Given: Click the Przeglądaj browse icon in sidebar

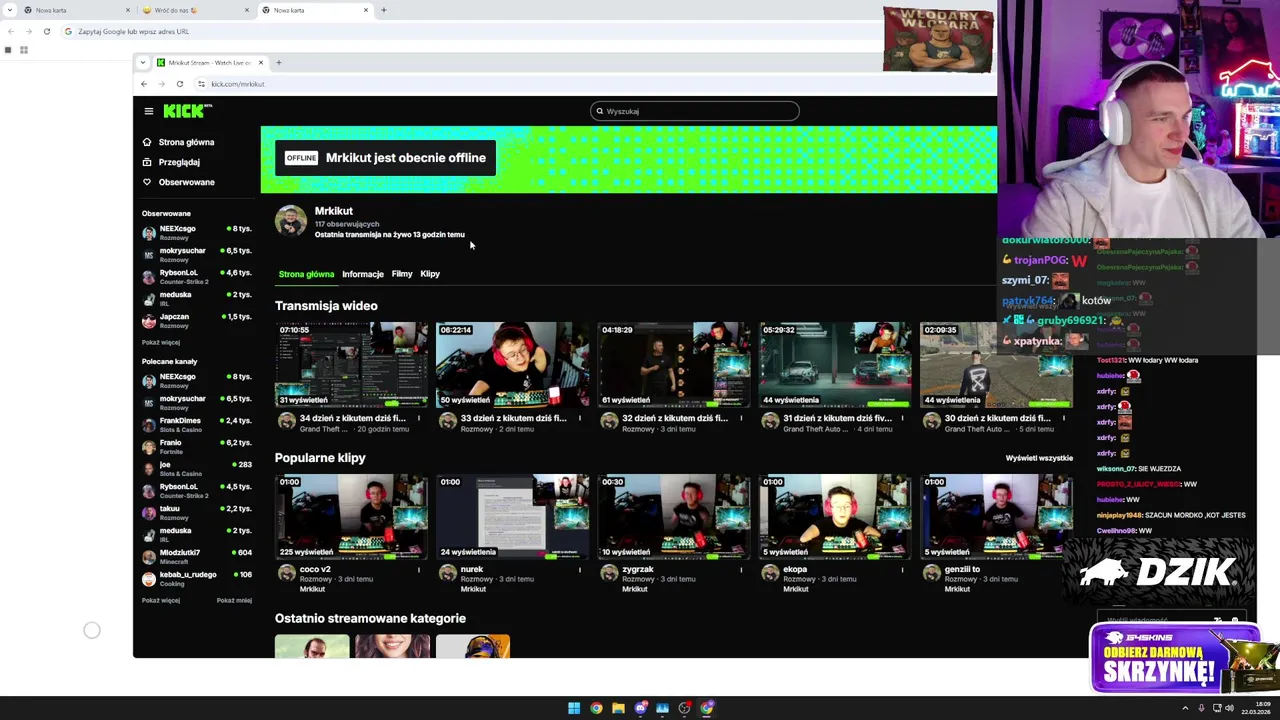Looking at the screenshot, I should pyautogui.click(x=147, y=162).
